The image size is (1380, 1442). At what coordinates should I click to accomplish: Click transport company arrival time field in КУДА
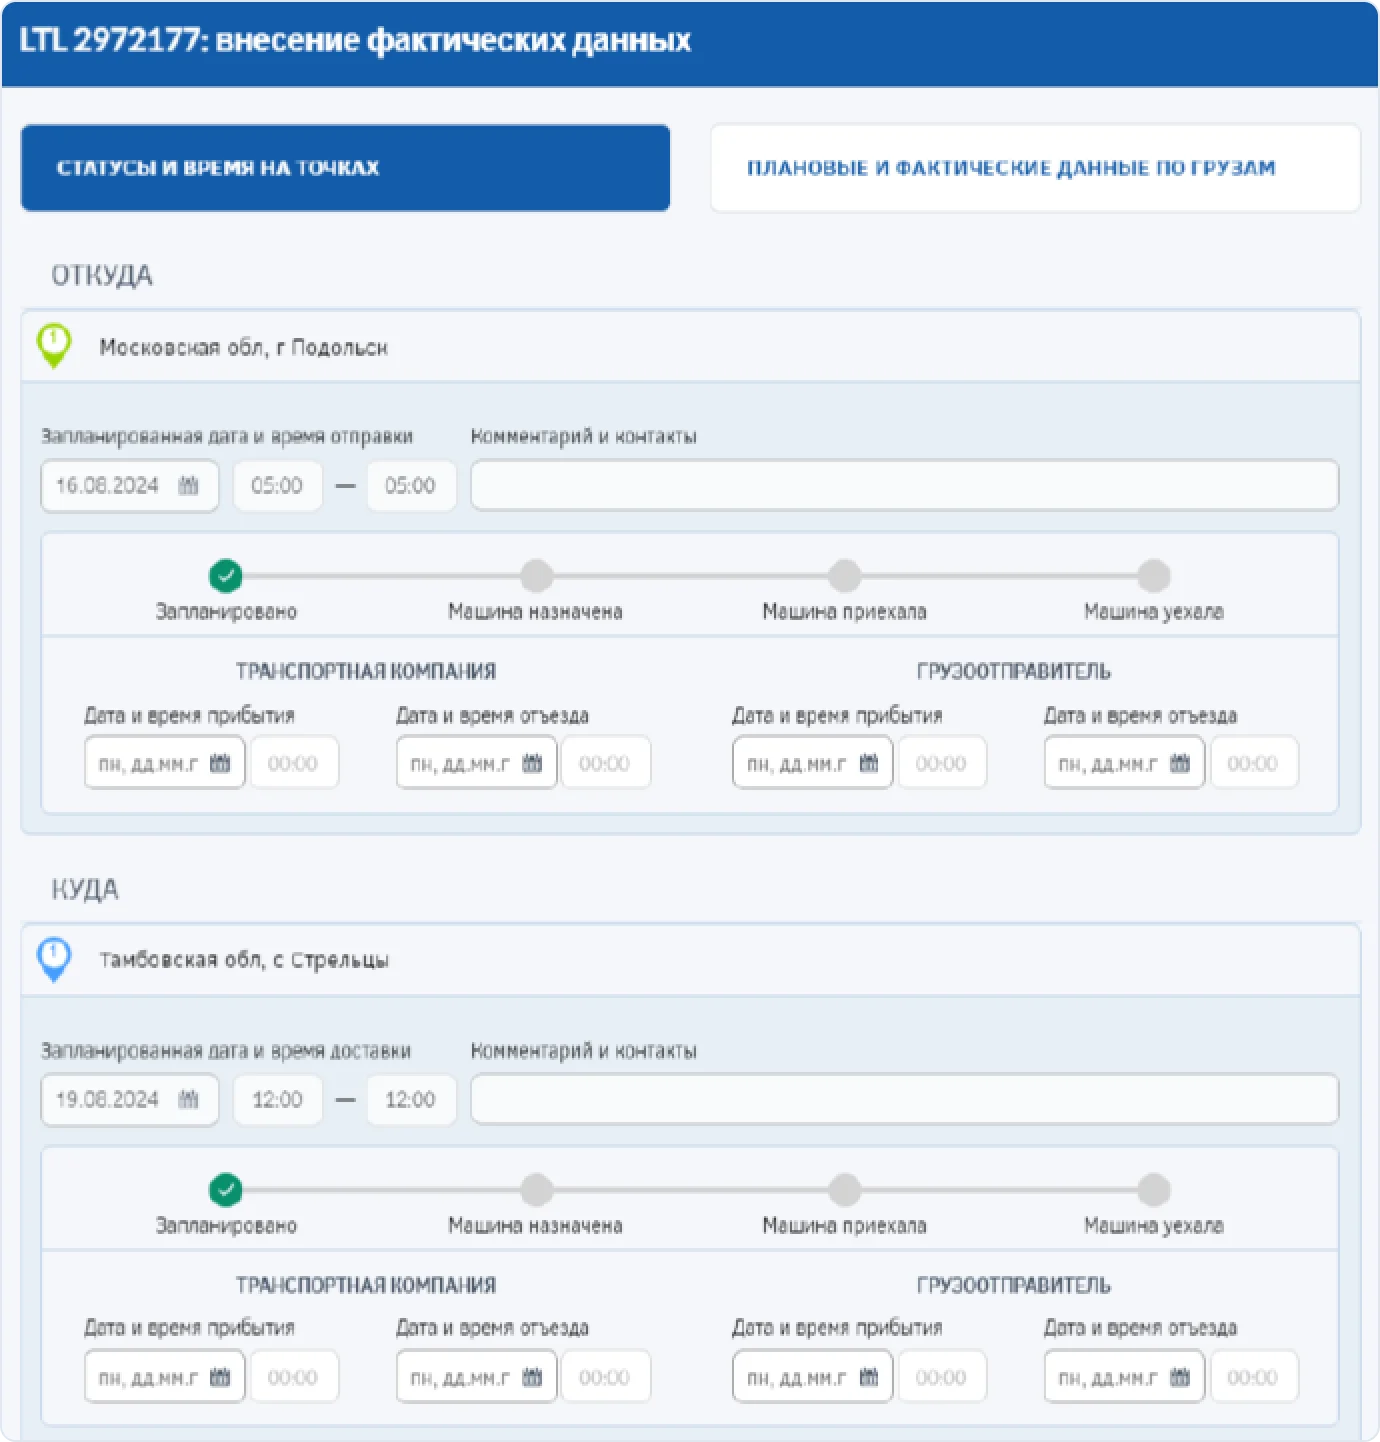tap(294, 1378)
